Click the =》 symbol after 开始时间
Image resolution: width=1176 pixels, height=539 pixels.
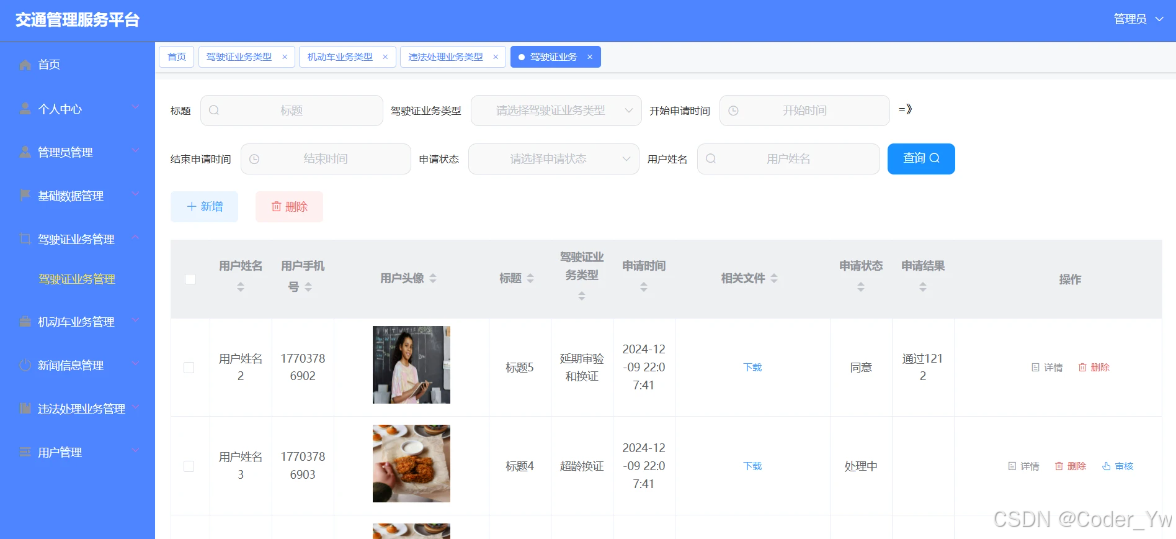(x=905, y=109)
